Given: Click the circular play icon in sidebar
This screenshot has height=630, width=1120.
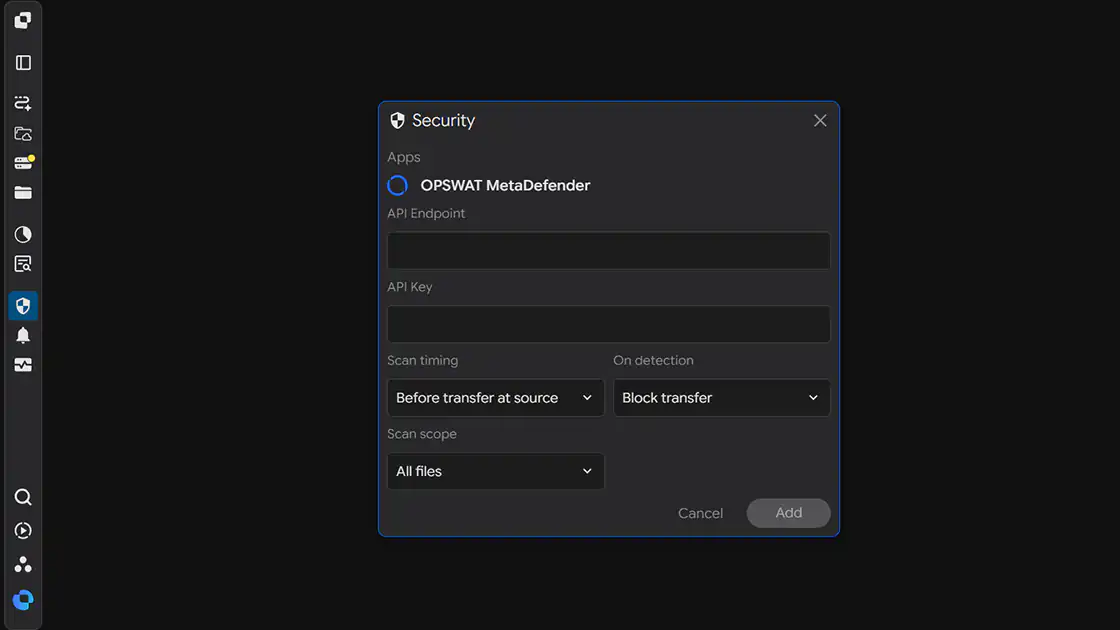Looking at the screenshot, I should [x=23, y=531].
